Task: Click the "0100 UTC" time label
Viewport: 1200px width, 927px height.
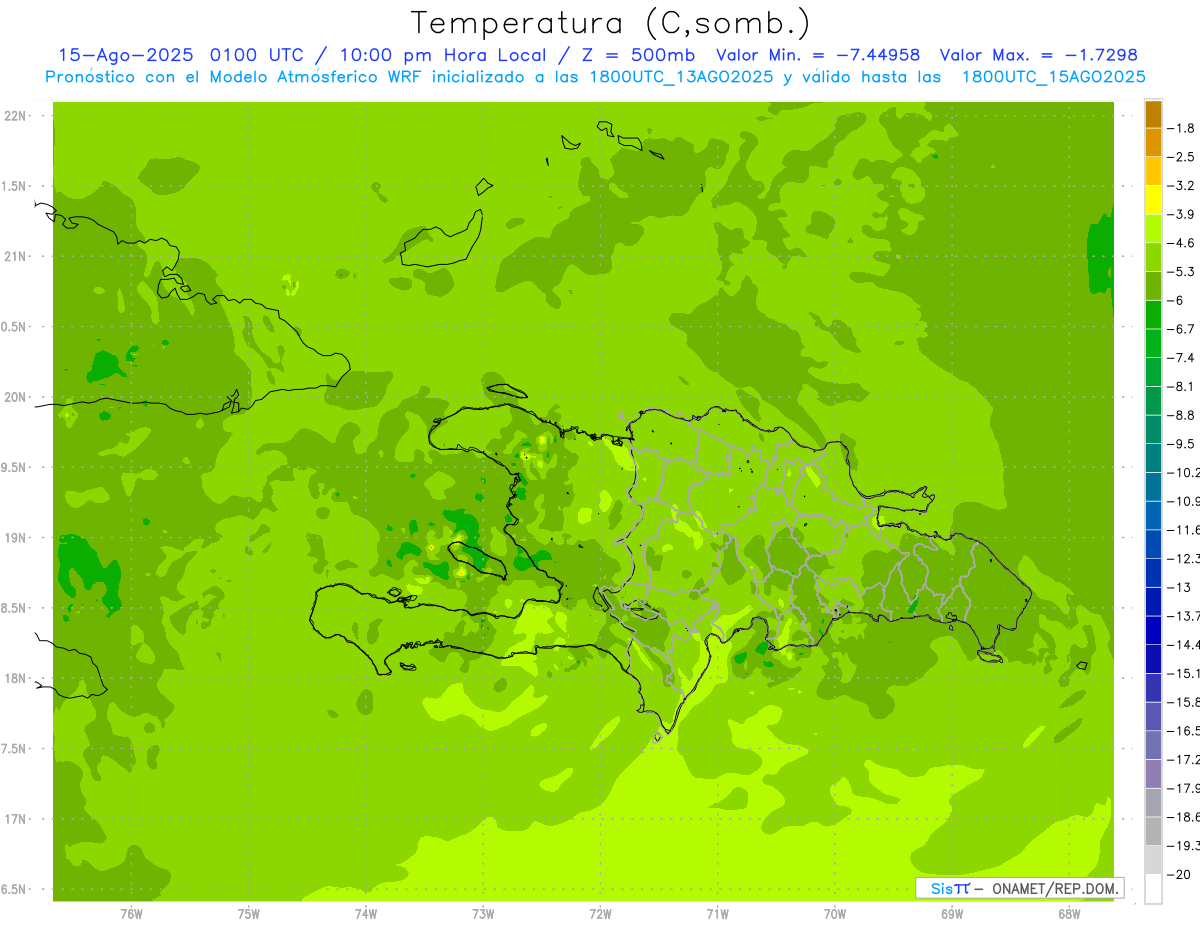Action: 256,56
